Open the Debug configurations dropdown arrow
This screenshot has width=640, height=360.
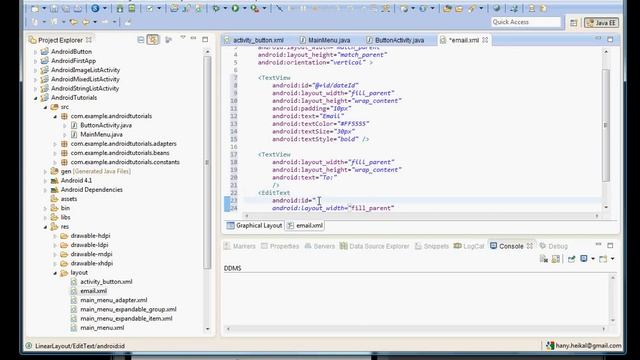[x=225, y=9]
